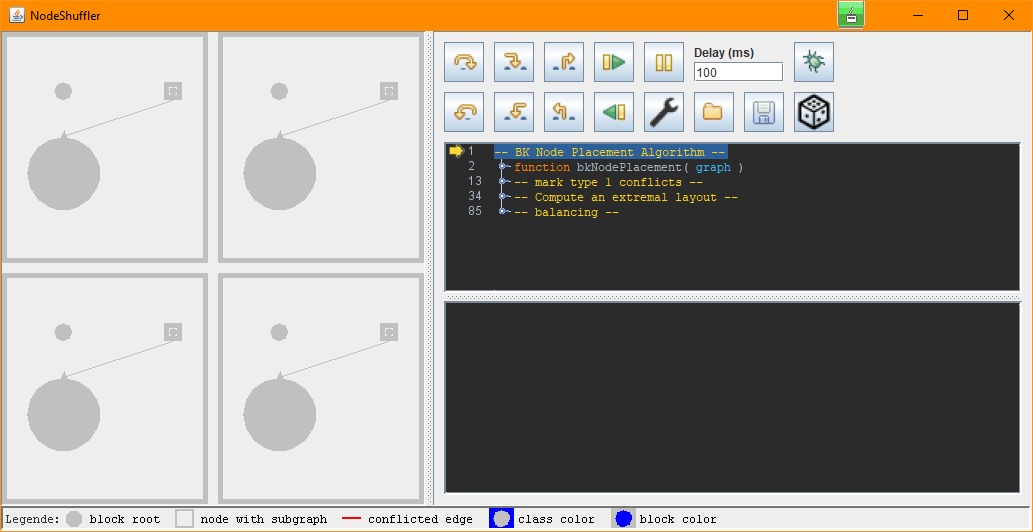
Task: Click line number 34 in the gutter
Action: click(x=474, y=196)
